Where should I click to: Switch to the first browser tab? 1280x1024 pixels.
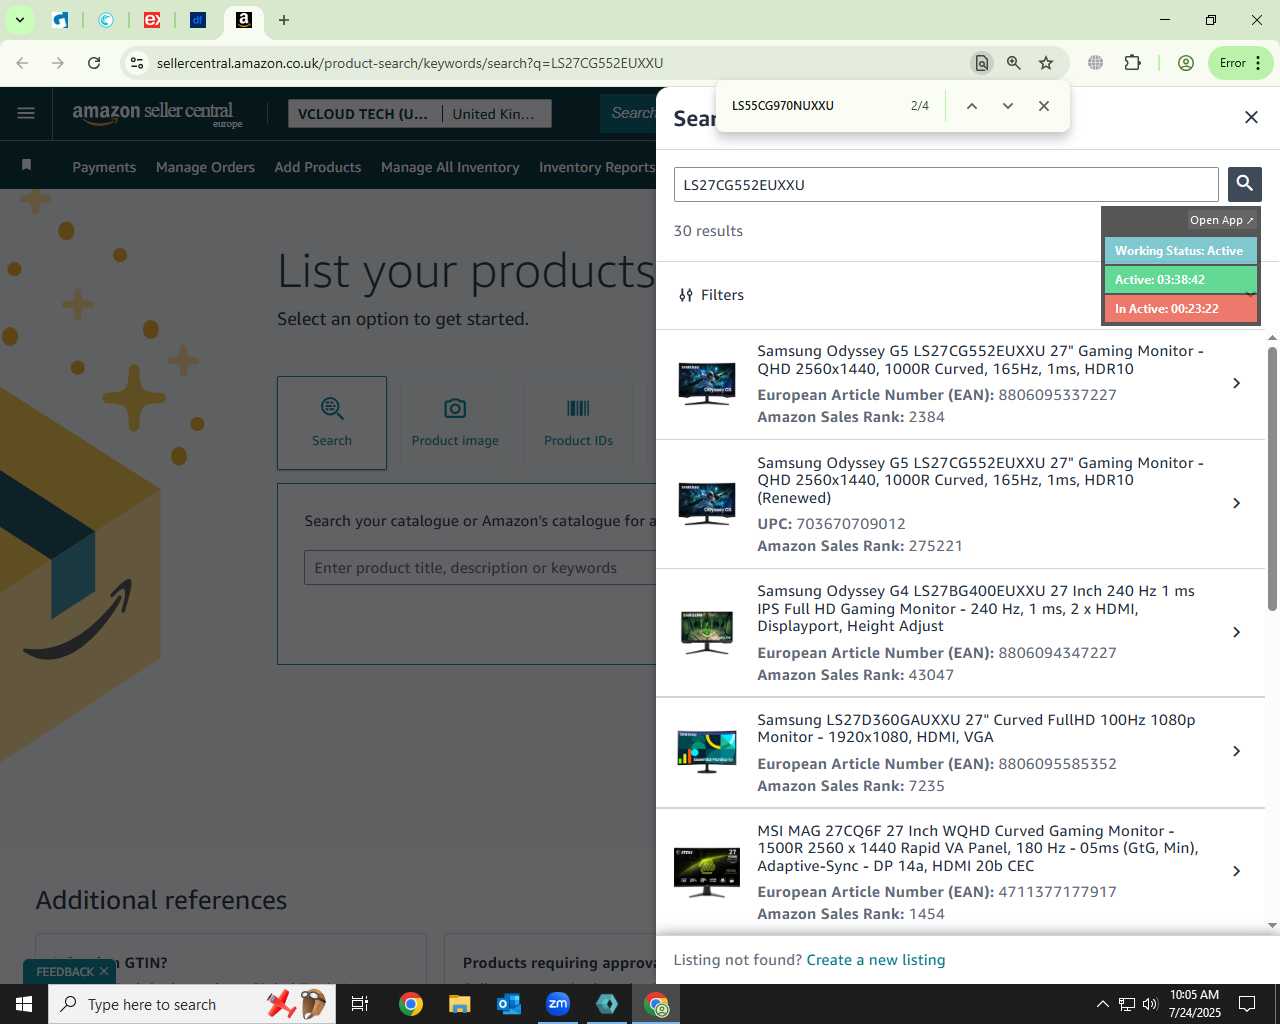pos(61,20)
